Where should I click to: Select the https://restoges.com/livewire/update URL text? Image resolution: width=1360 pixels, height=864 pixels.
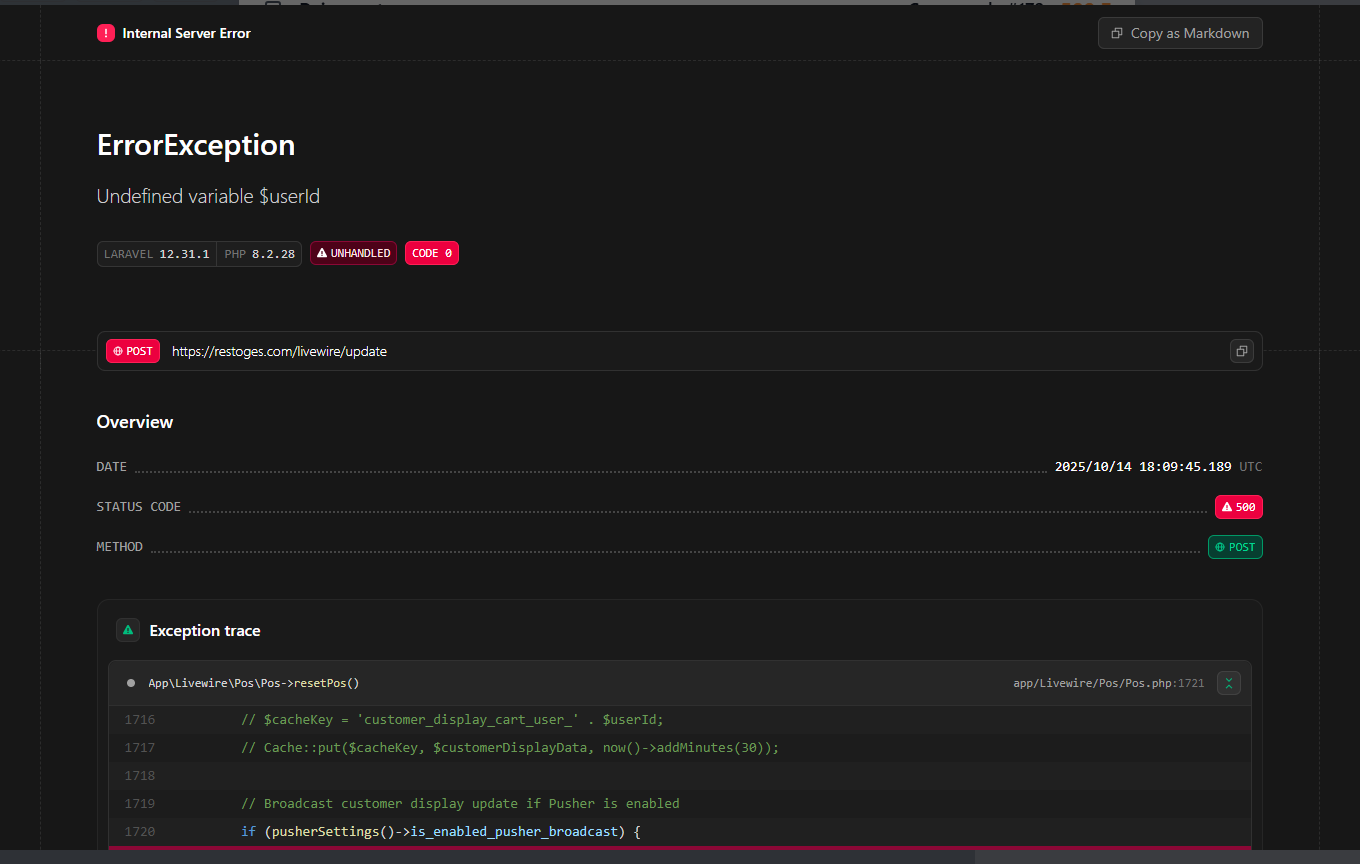279,351
